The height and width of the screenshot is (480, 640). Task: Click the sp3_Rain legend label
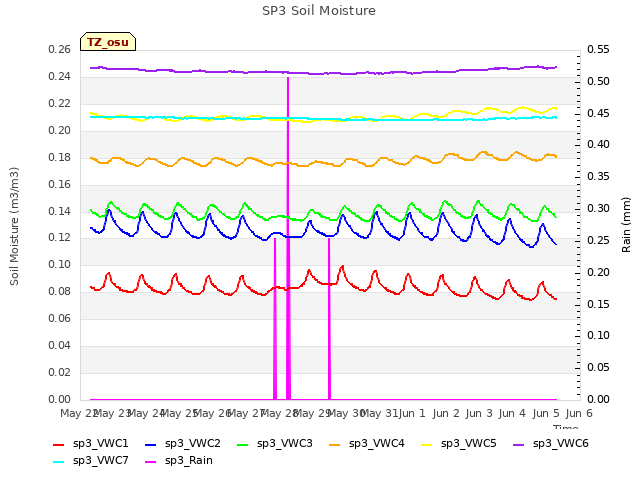tap(189, 461)
